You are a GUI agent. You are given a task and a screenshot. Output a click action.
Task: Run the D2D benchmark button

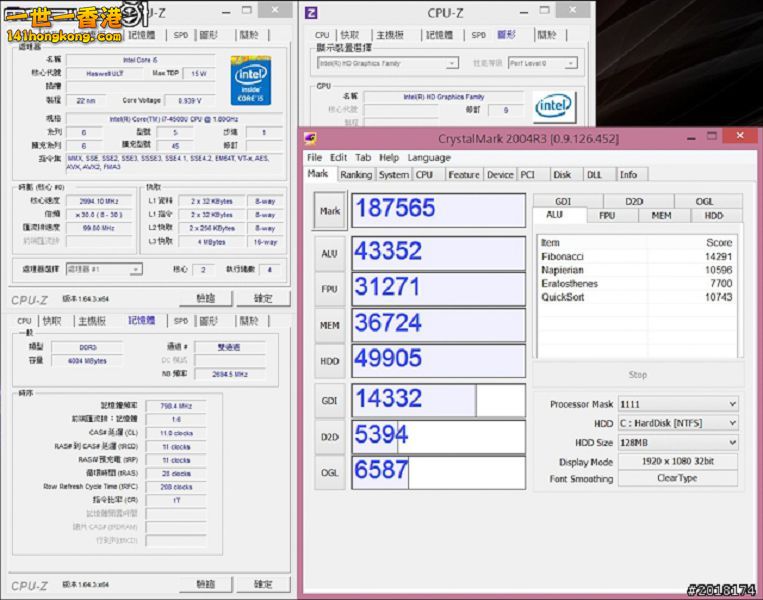pyautogui.click(x=330, y=437)
